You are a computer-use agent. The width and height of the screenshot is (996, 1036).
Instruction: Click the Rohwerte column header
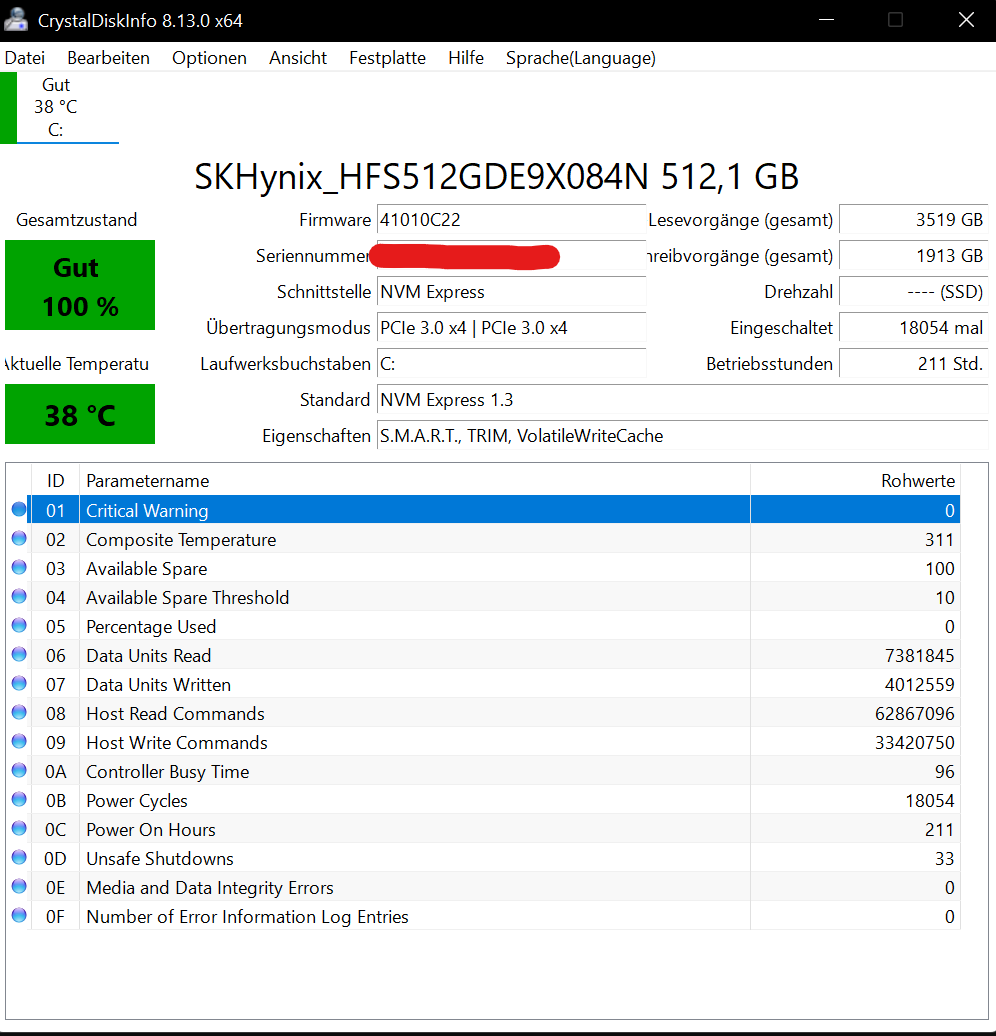coord(855,480)
